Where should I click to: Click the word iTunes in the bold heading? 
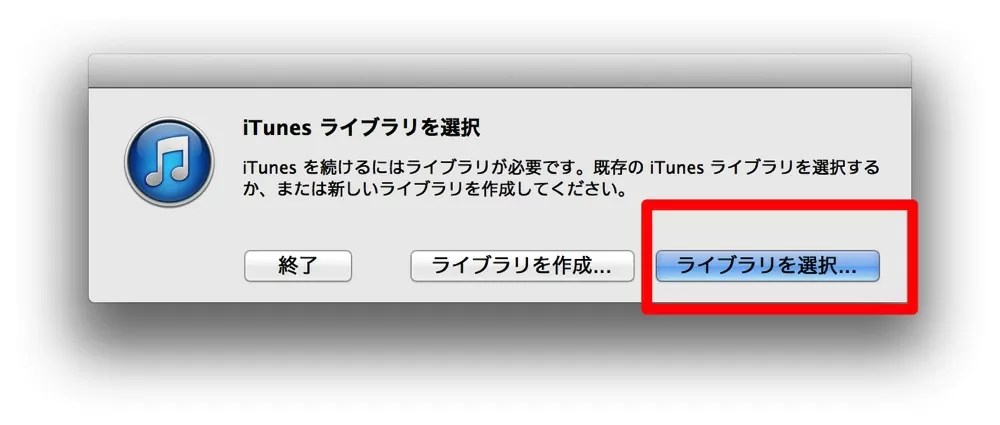277,128
